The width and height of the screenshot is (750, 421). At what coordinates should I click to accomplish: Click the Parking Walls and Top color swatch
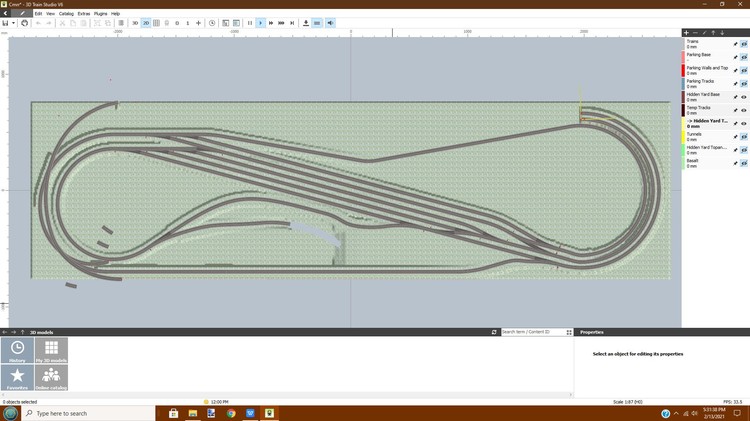683,70
